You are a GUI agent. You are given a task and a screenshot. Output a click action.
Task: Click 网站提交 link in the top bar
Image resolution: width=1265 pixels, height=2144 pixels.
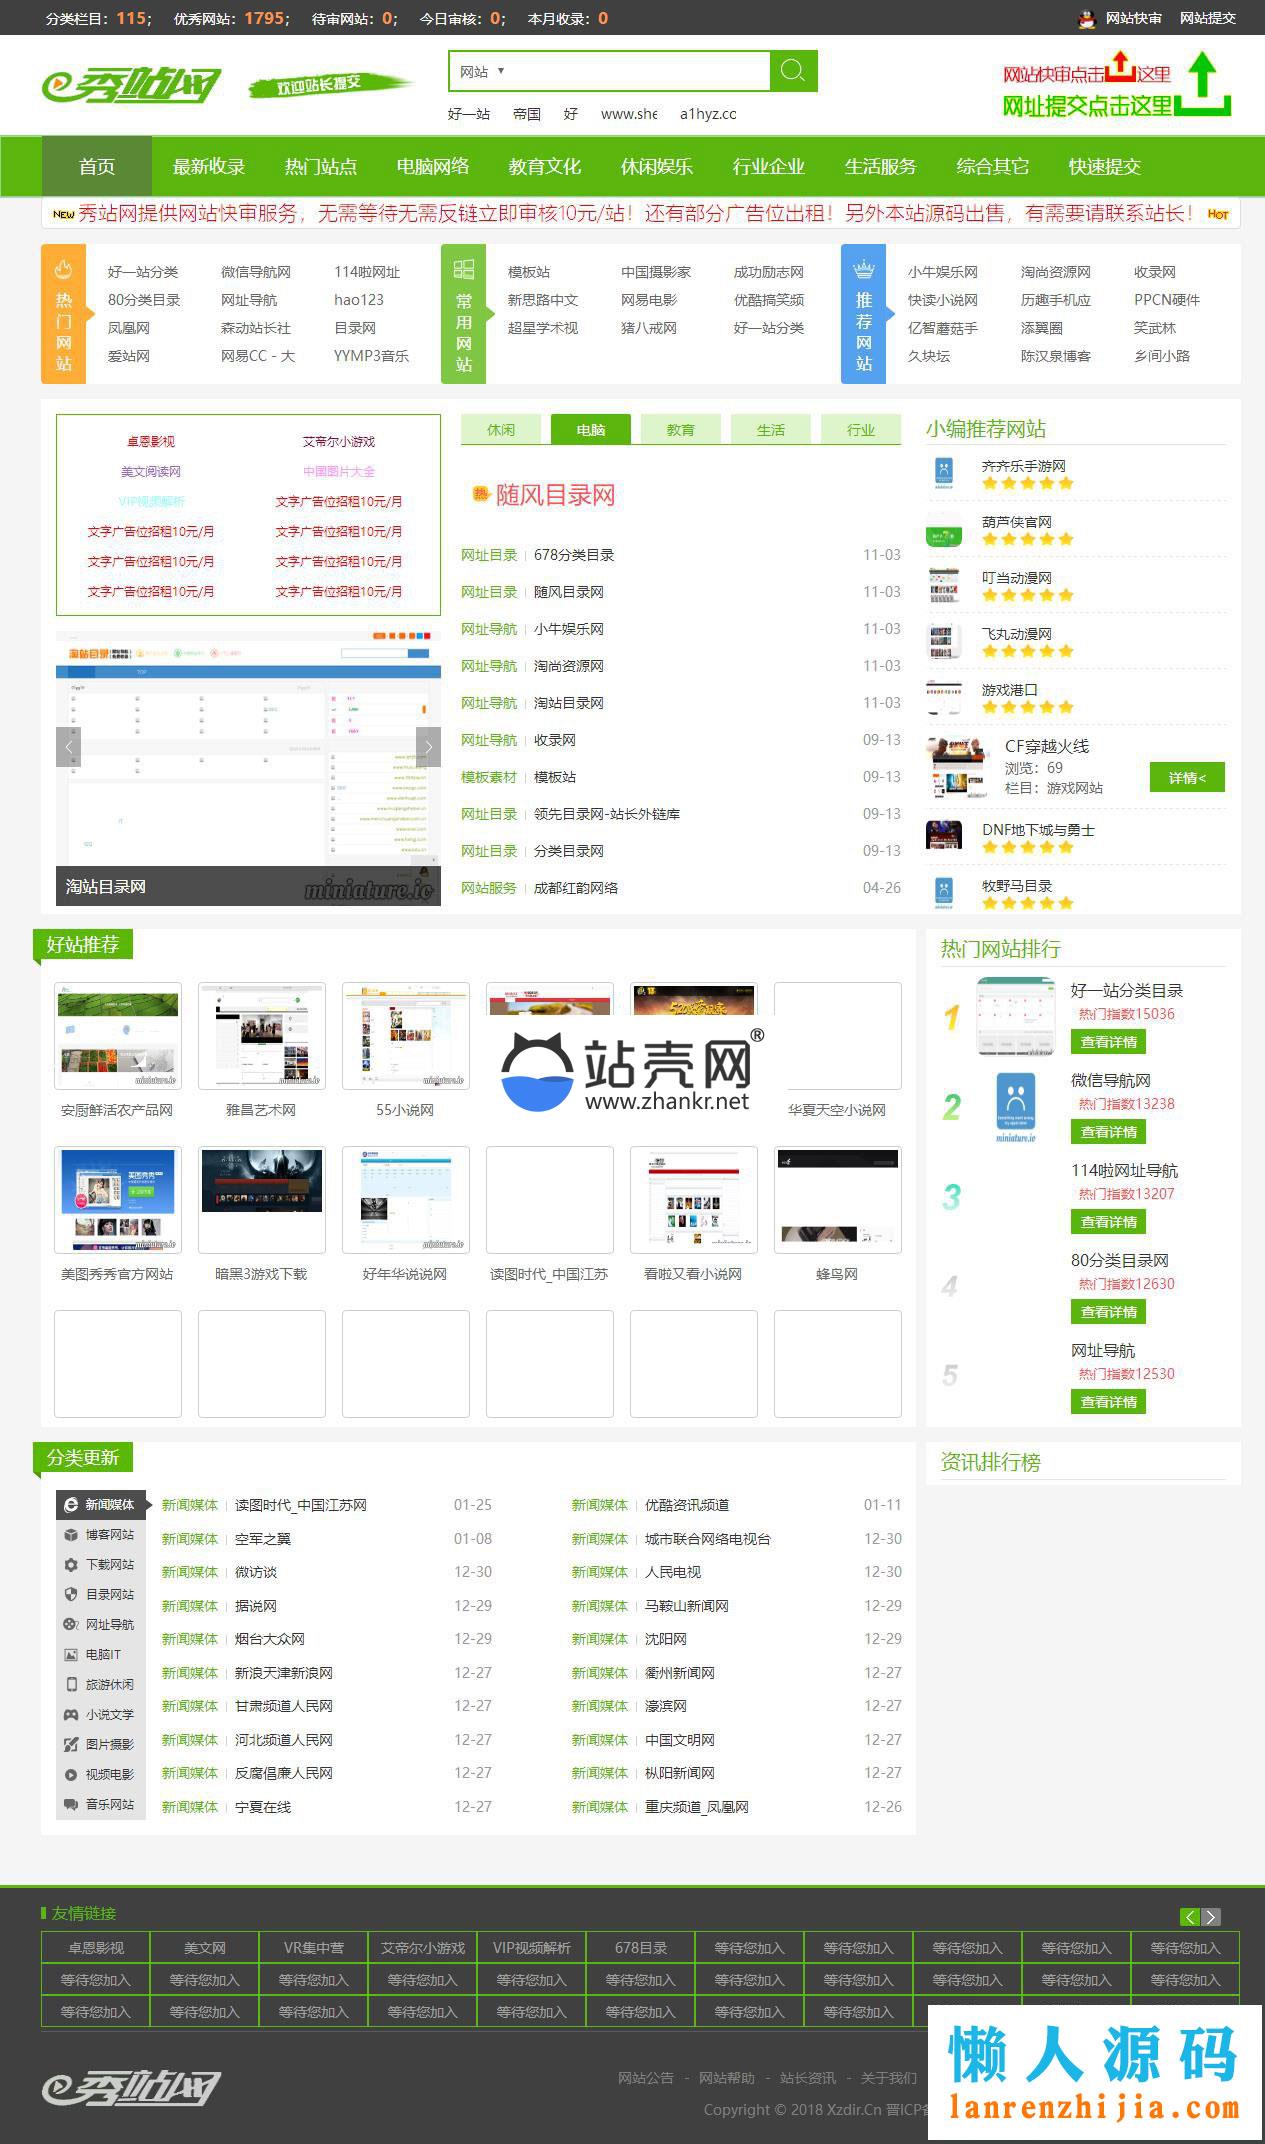[x=1207, y=18]
